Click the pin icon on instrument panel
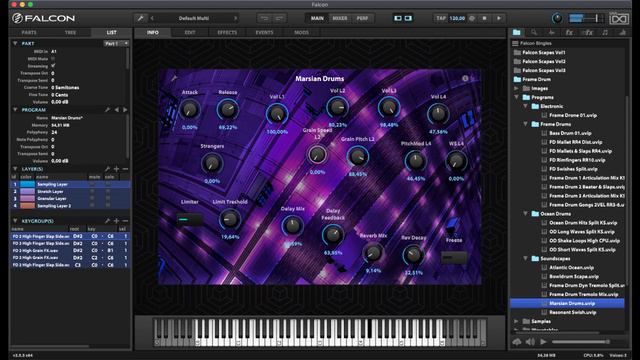The height and width of the screenshot is (360, 640). (174, 78)
